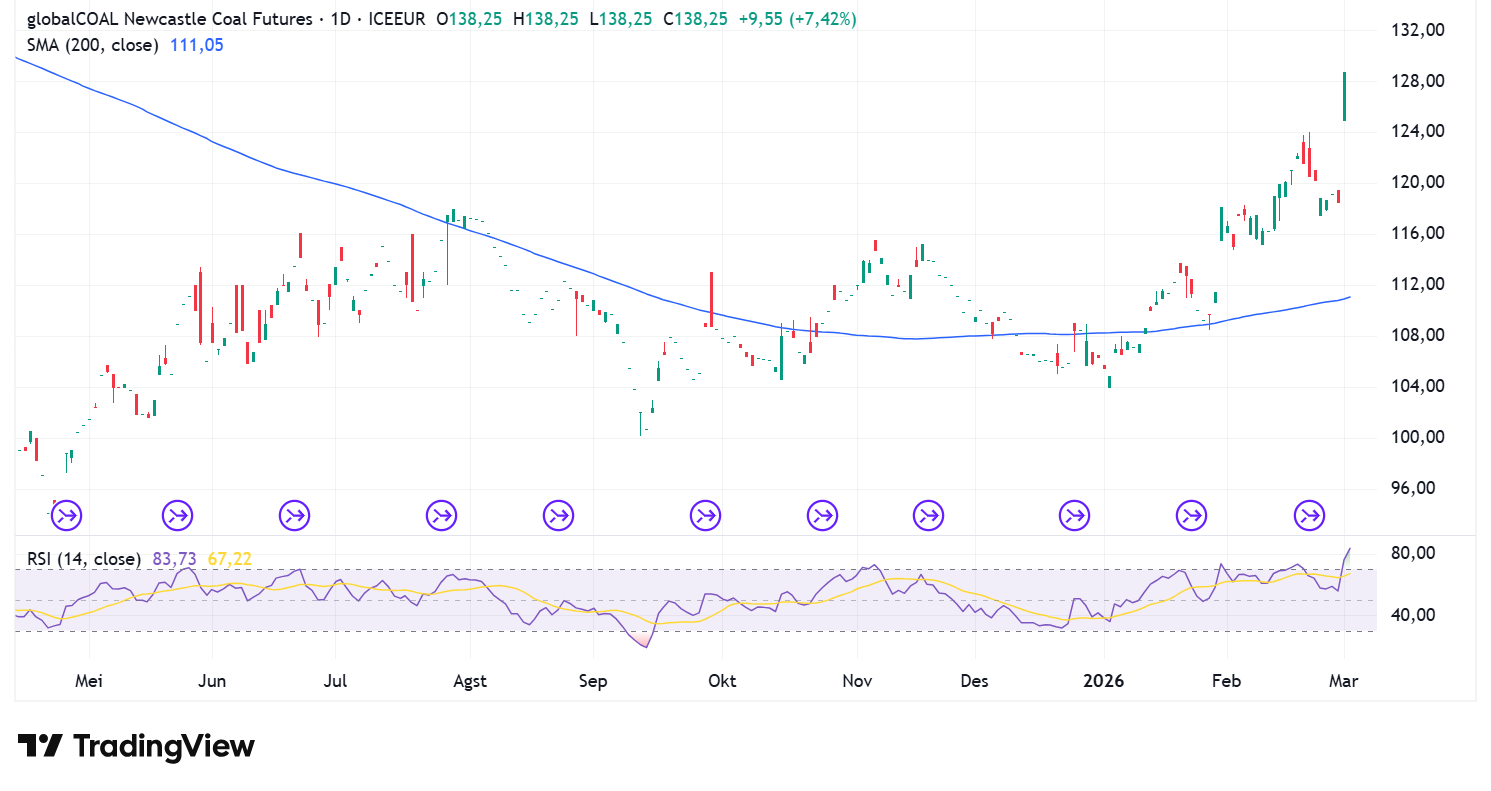Select the rollover marker just before Nov
1491x791 pixels.
point(822,516)
